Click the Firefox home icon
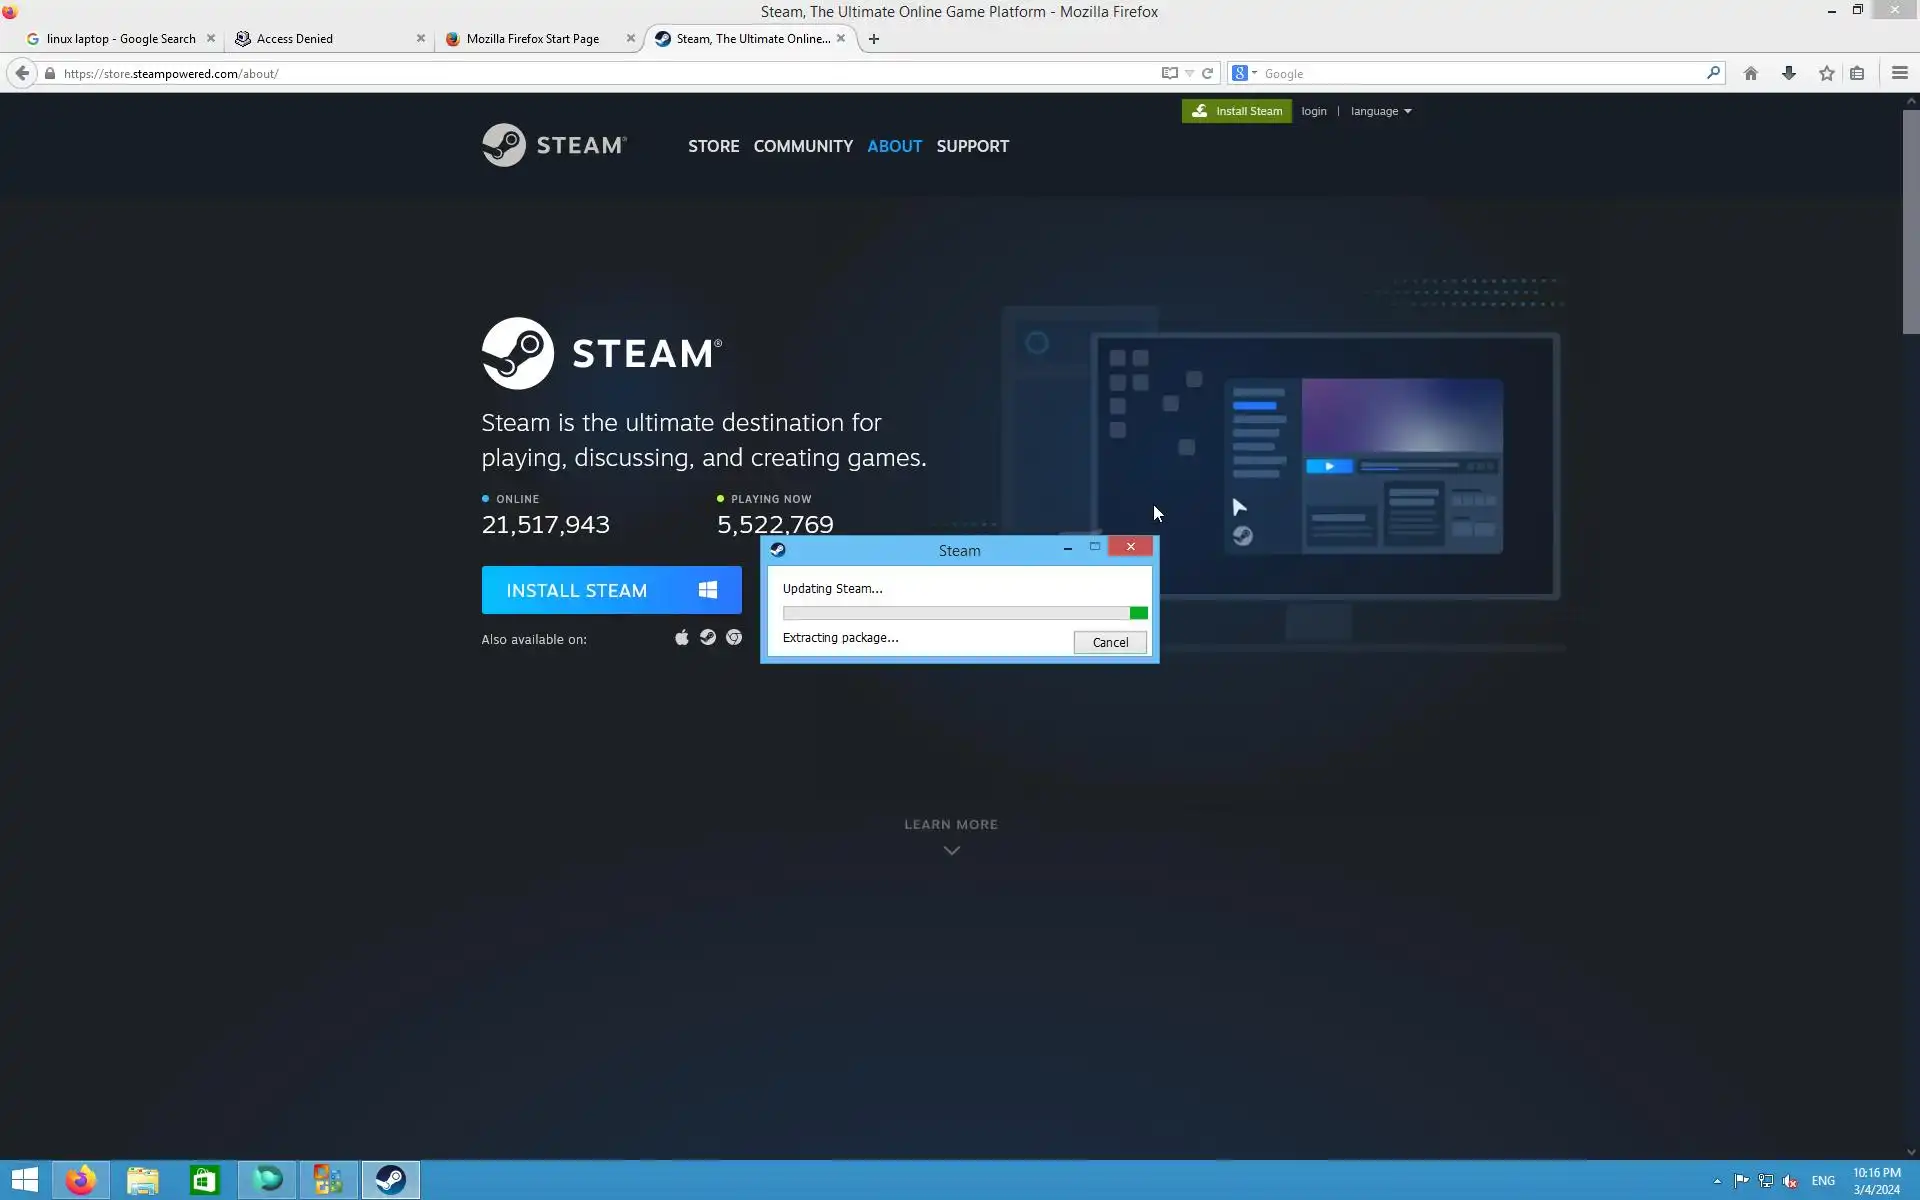 [1750, 73]
